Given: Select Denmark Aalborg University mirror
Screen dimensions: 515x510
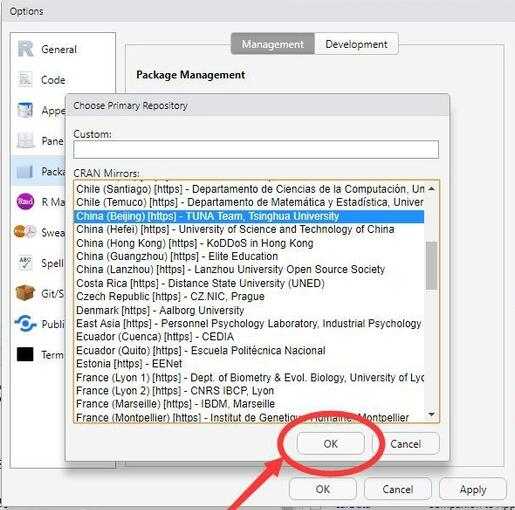Looking at the screenshot, I should (250, 310).
